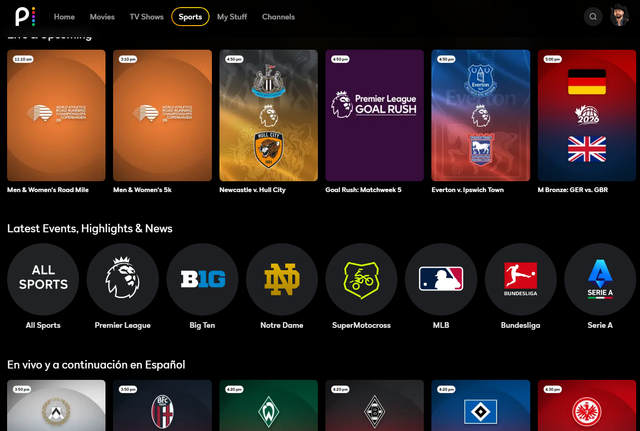Click the Newcastle v. Hull City title
Screen dimensions: 640x431
click(x=253, y=190)
